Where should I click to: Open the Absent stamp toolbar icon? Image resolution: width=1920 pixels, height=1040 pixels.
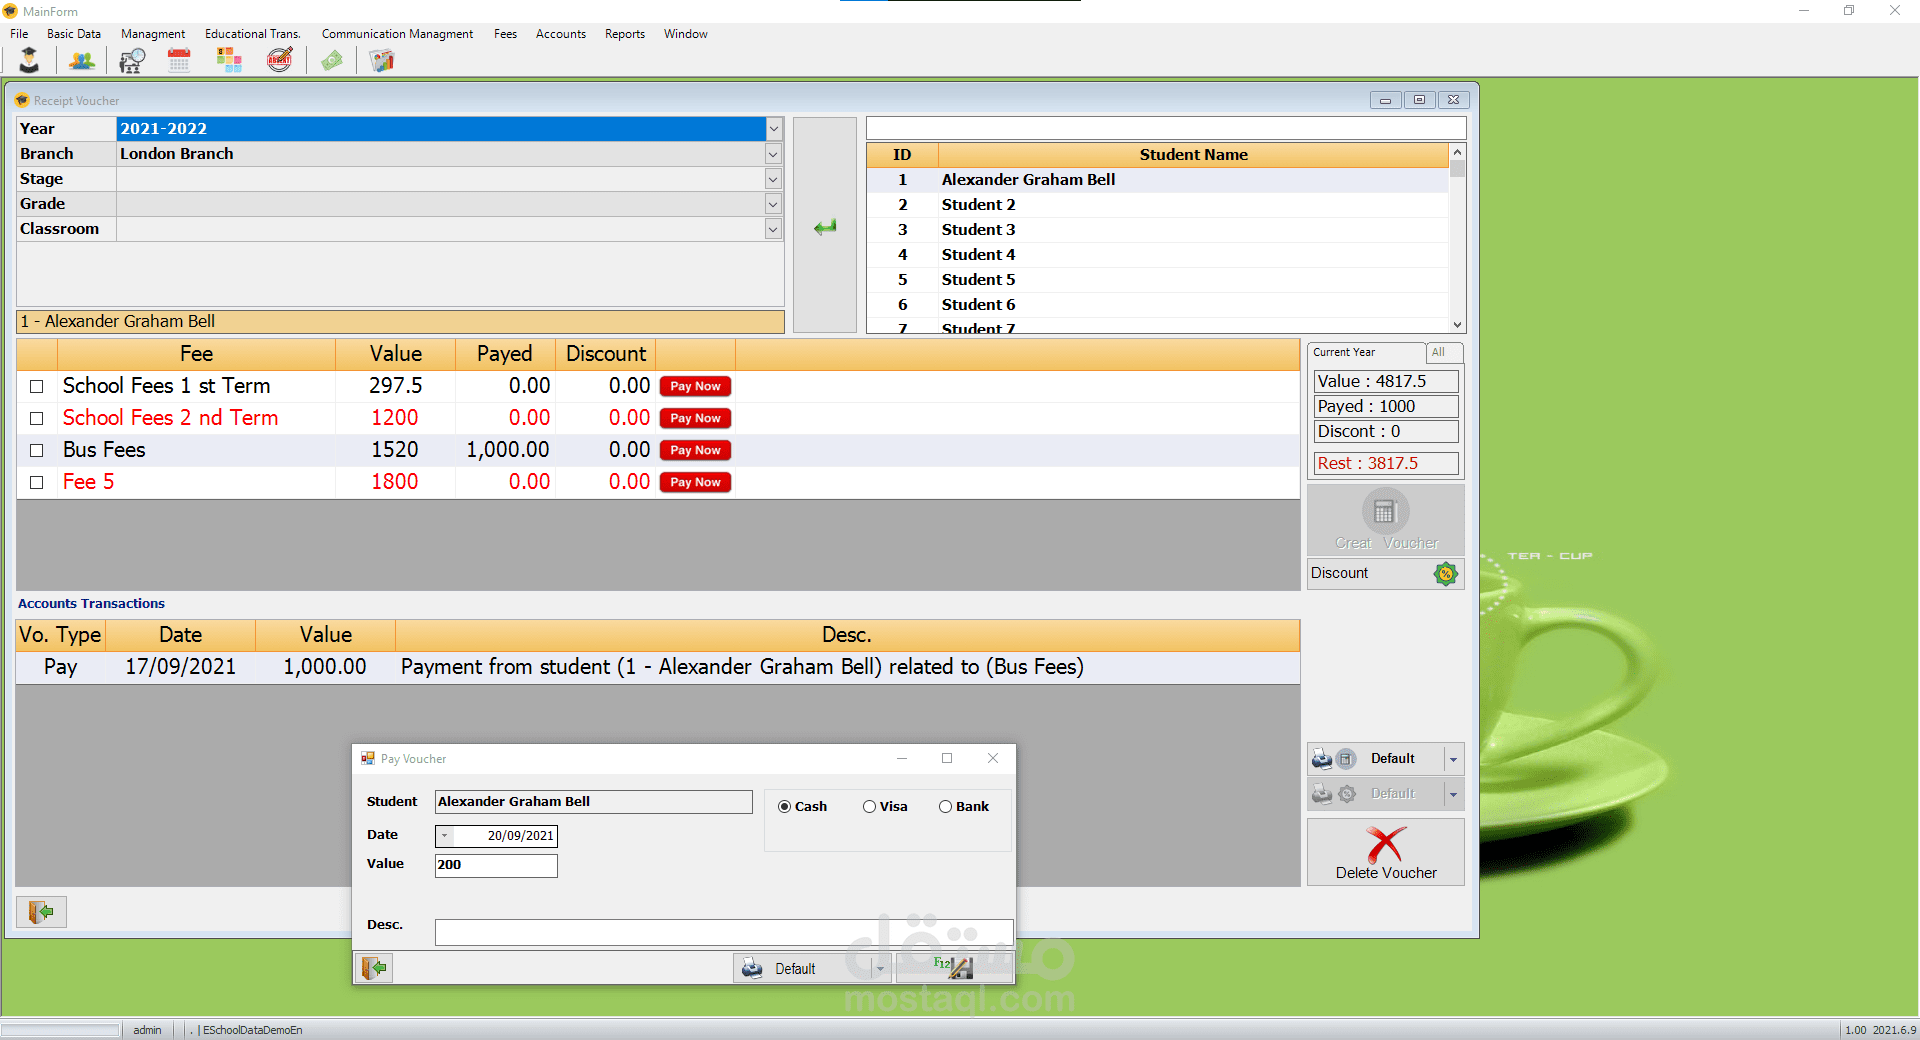(x=280, y=60)
